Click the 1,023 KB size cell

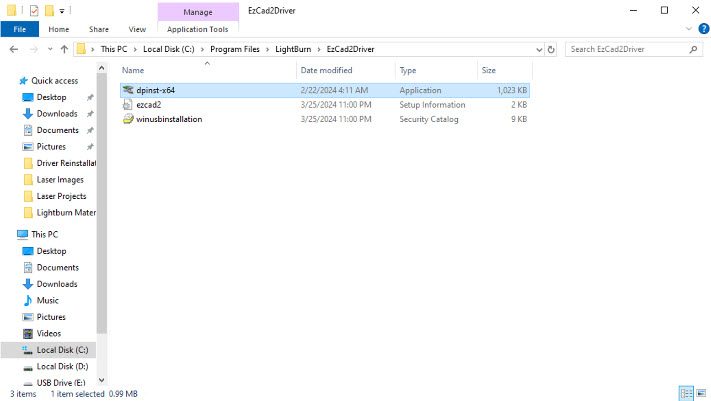point(512,90)
